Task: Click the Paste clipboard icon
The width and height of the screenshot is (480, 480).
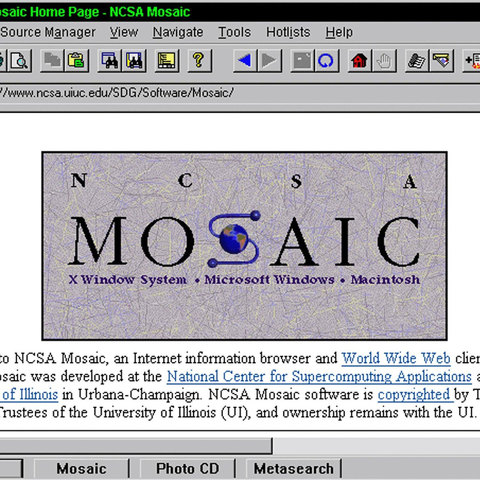Action: pos(77,61)
